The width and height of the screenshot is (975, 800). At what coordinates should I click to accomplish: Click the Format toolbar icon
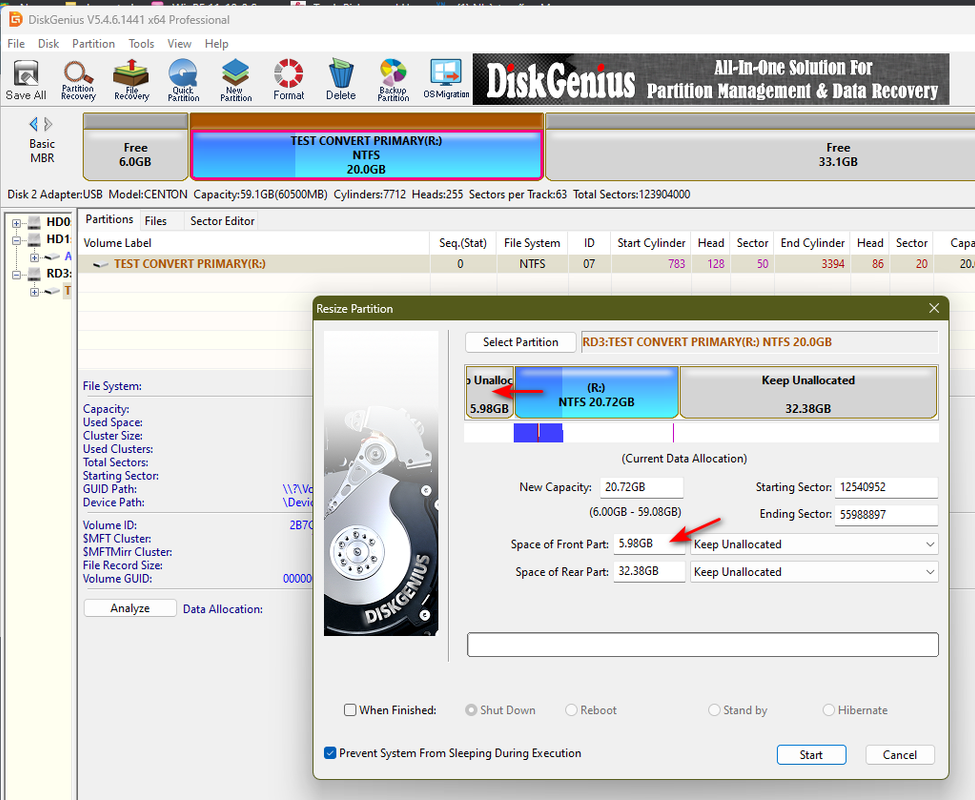pyautogui.click(x=289, y=80)
